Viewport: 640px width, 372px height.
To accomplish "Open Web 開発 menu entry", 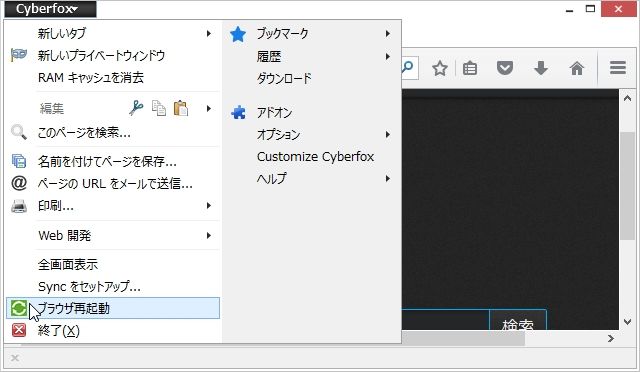I will [113, 235].
